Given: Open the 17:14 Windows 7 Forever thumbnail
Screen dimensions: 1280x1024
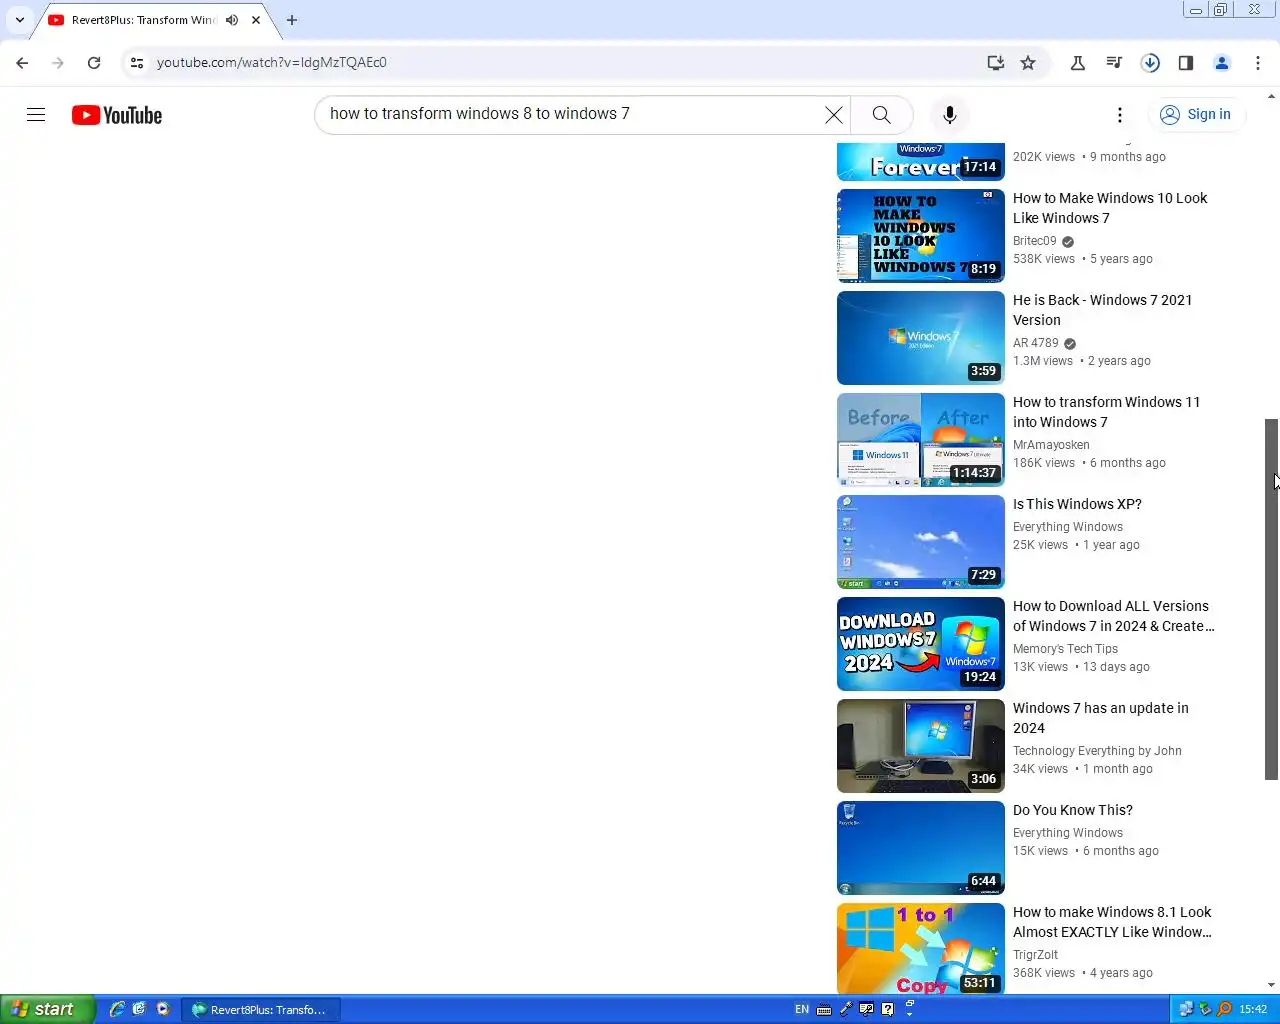Looking at the screenshot, I should [x=920, y=162].
